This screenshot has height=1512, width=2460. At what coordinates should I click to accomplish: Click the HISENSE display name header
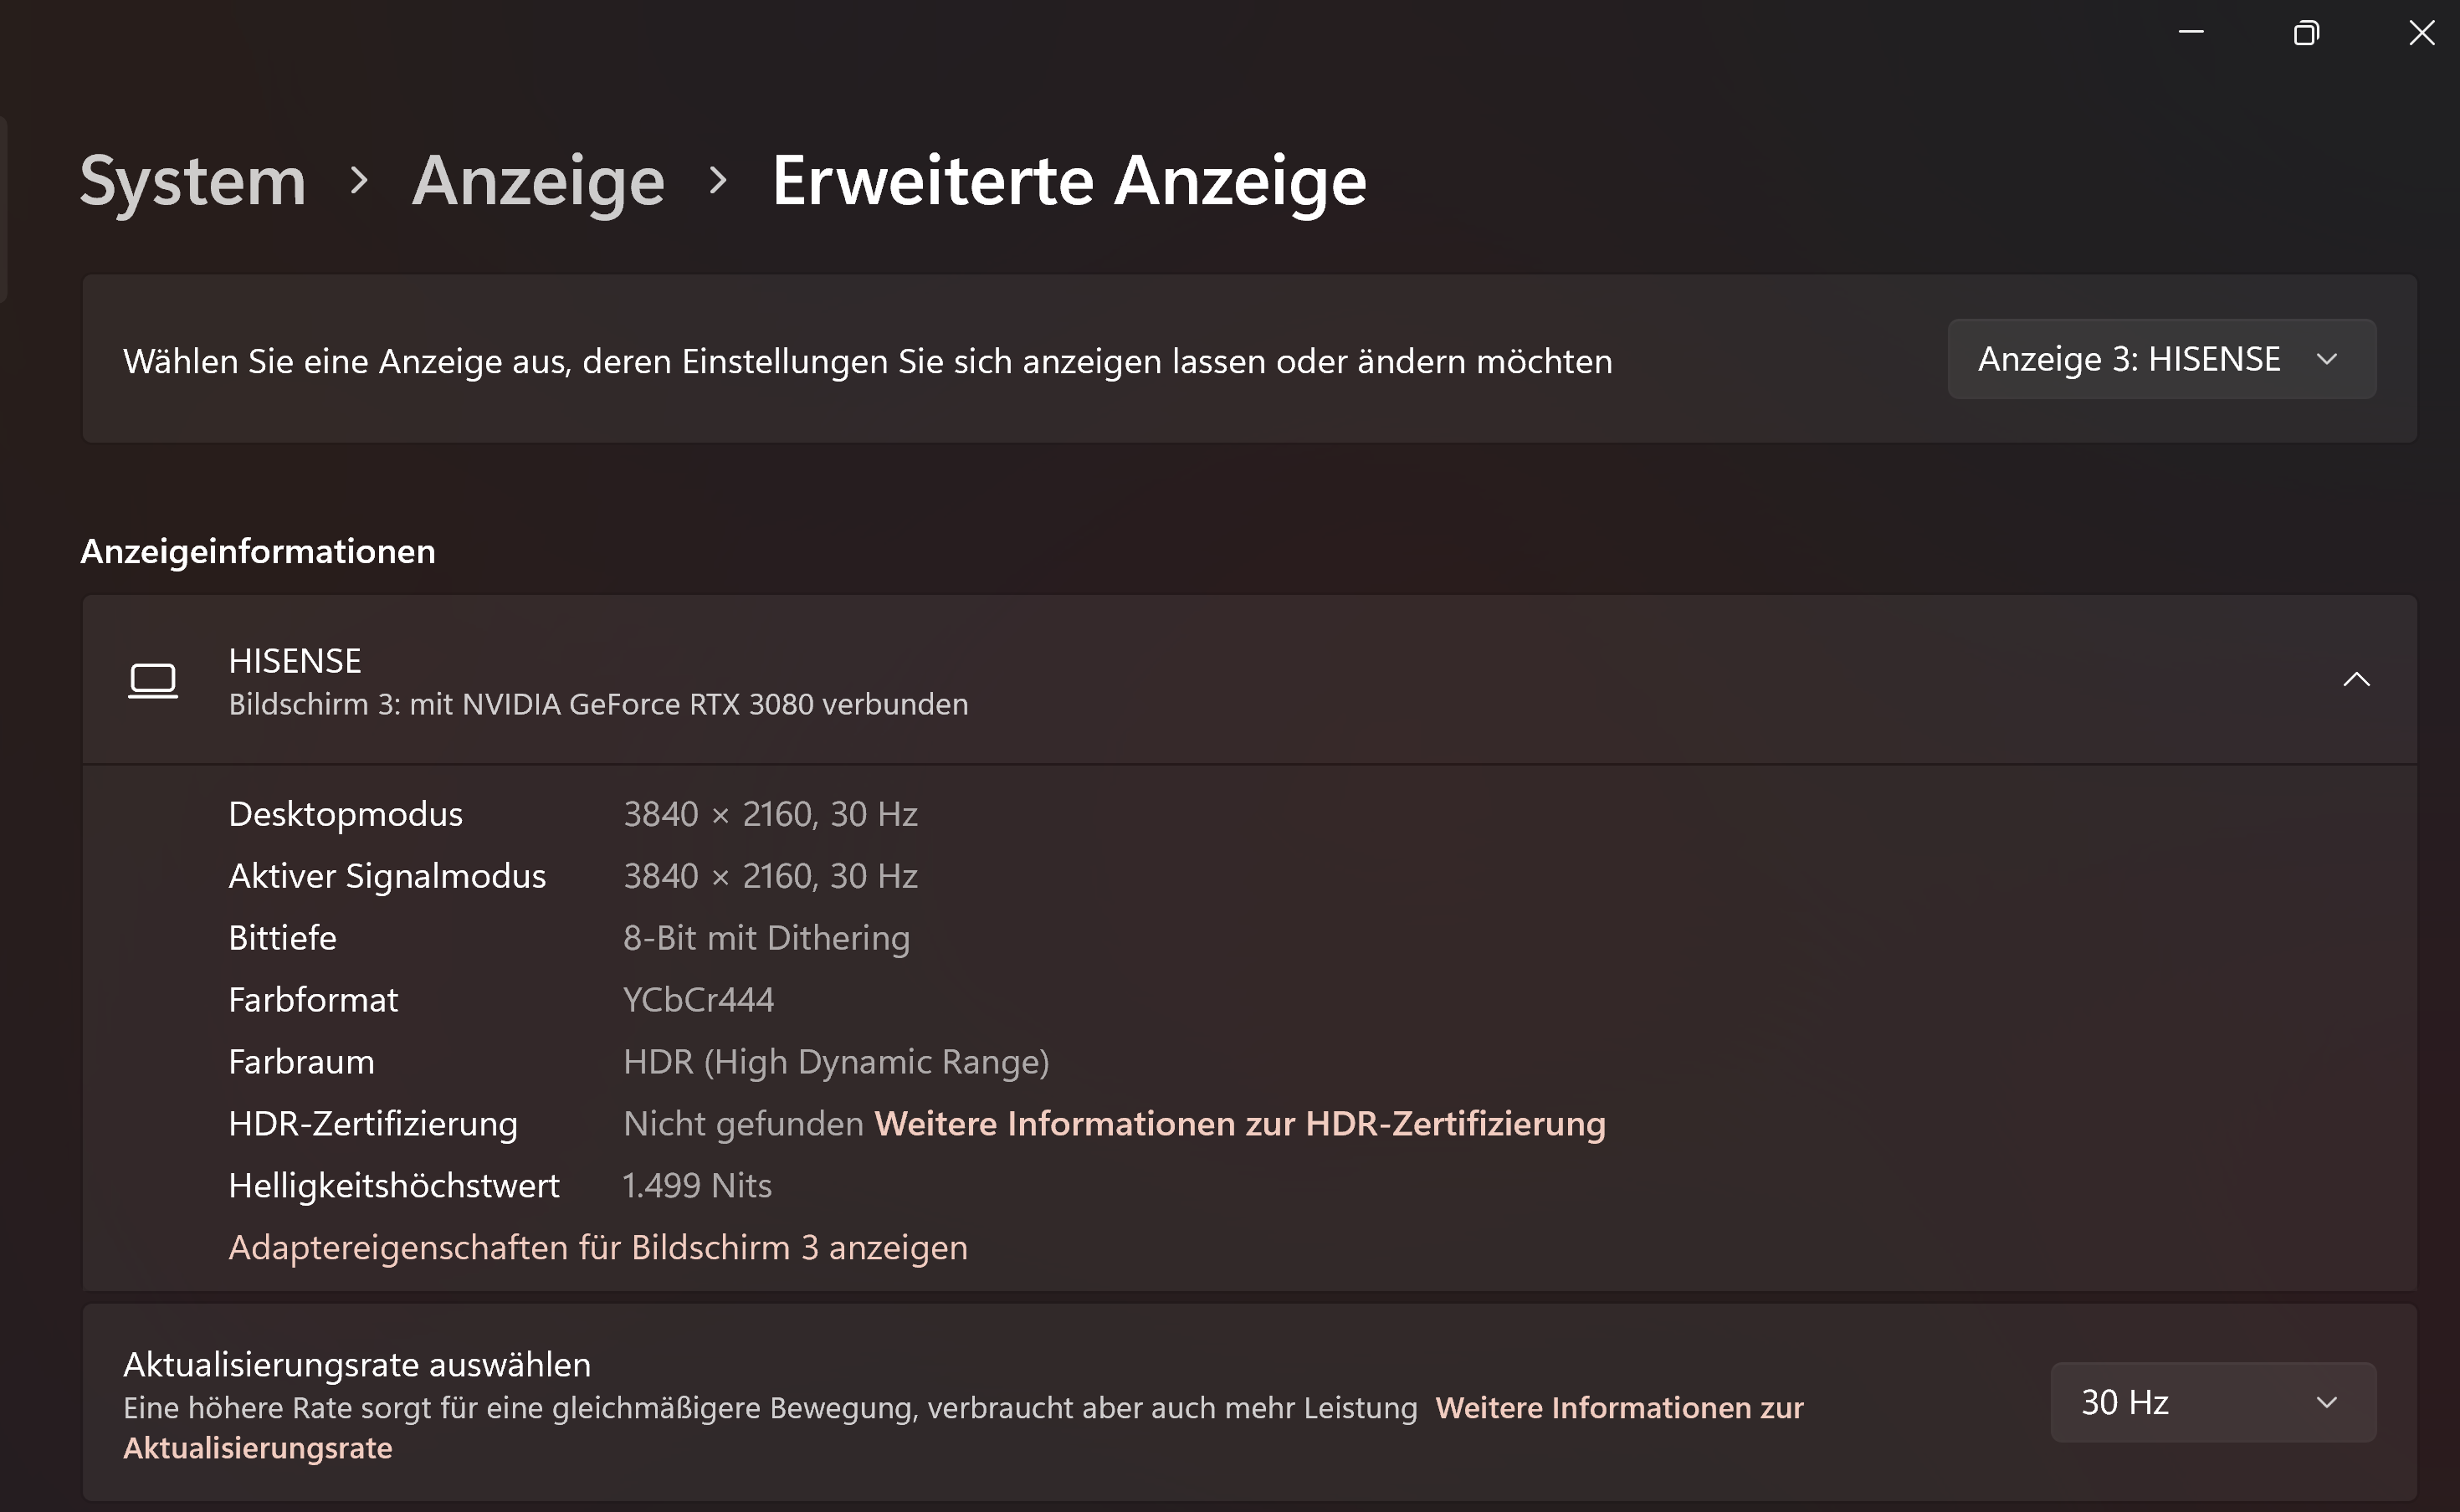tap(295, 661)
